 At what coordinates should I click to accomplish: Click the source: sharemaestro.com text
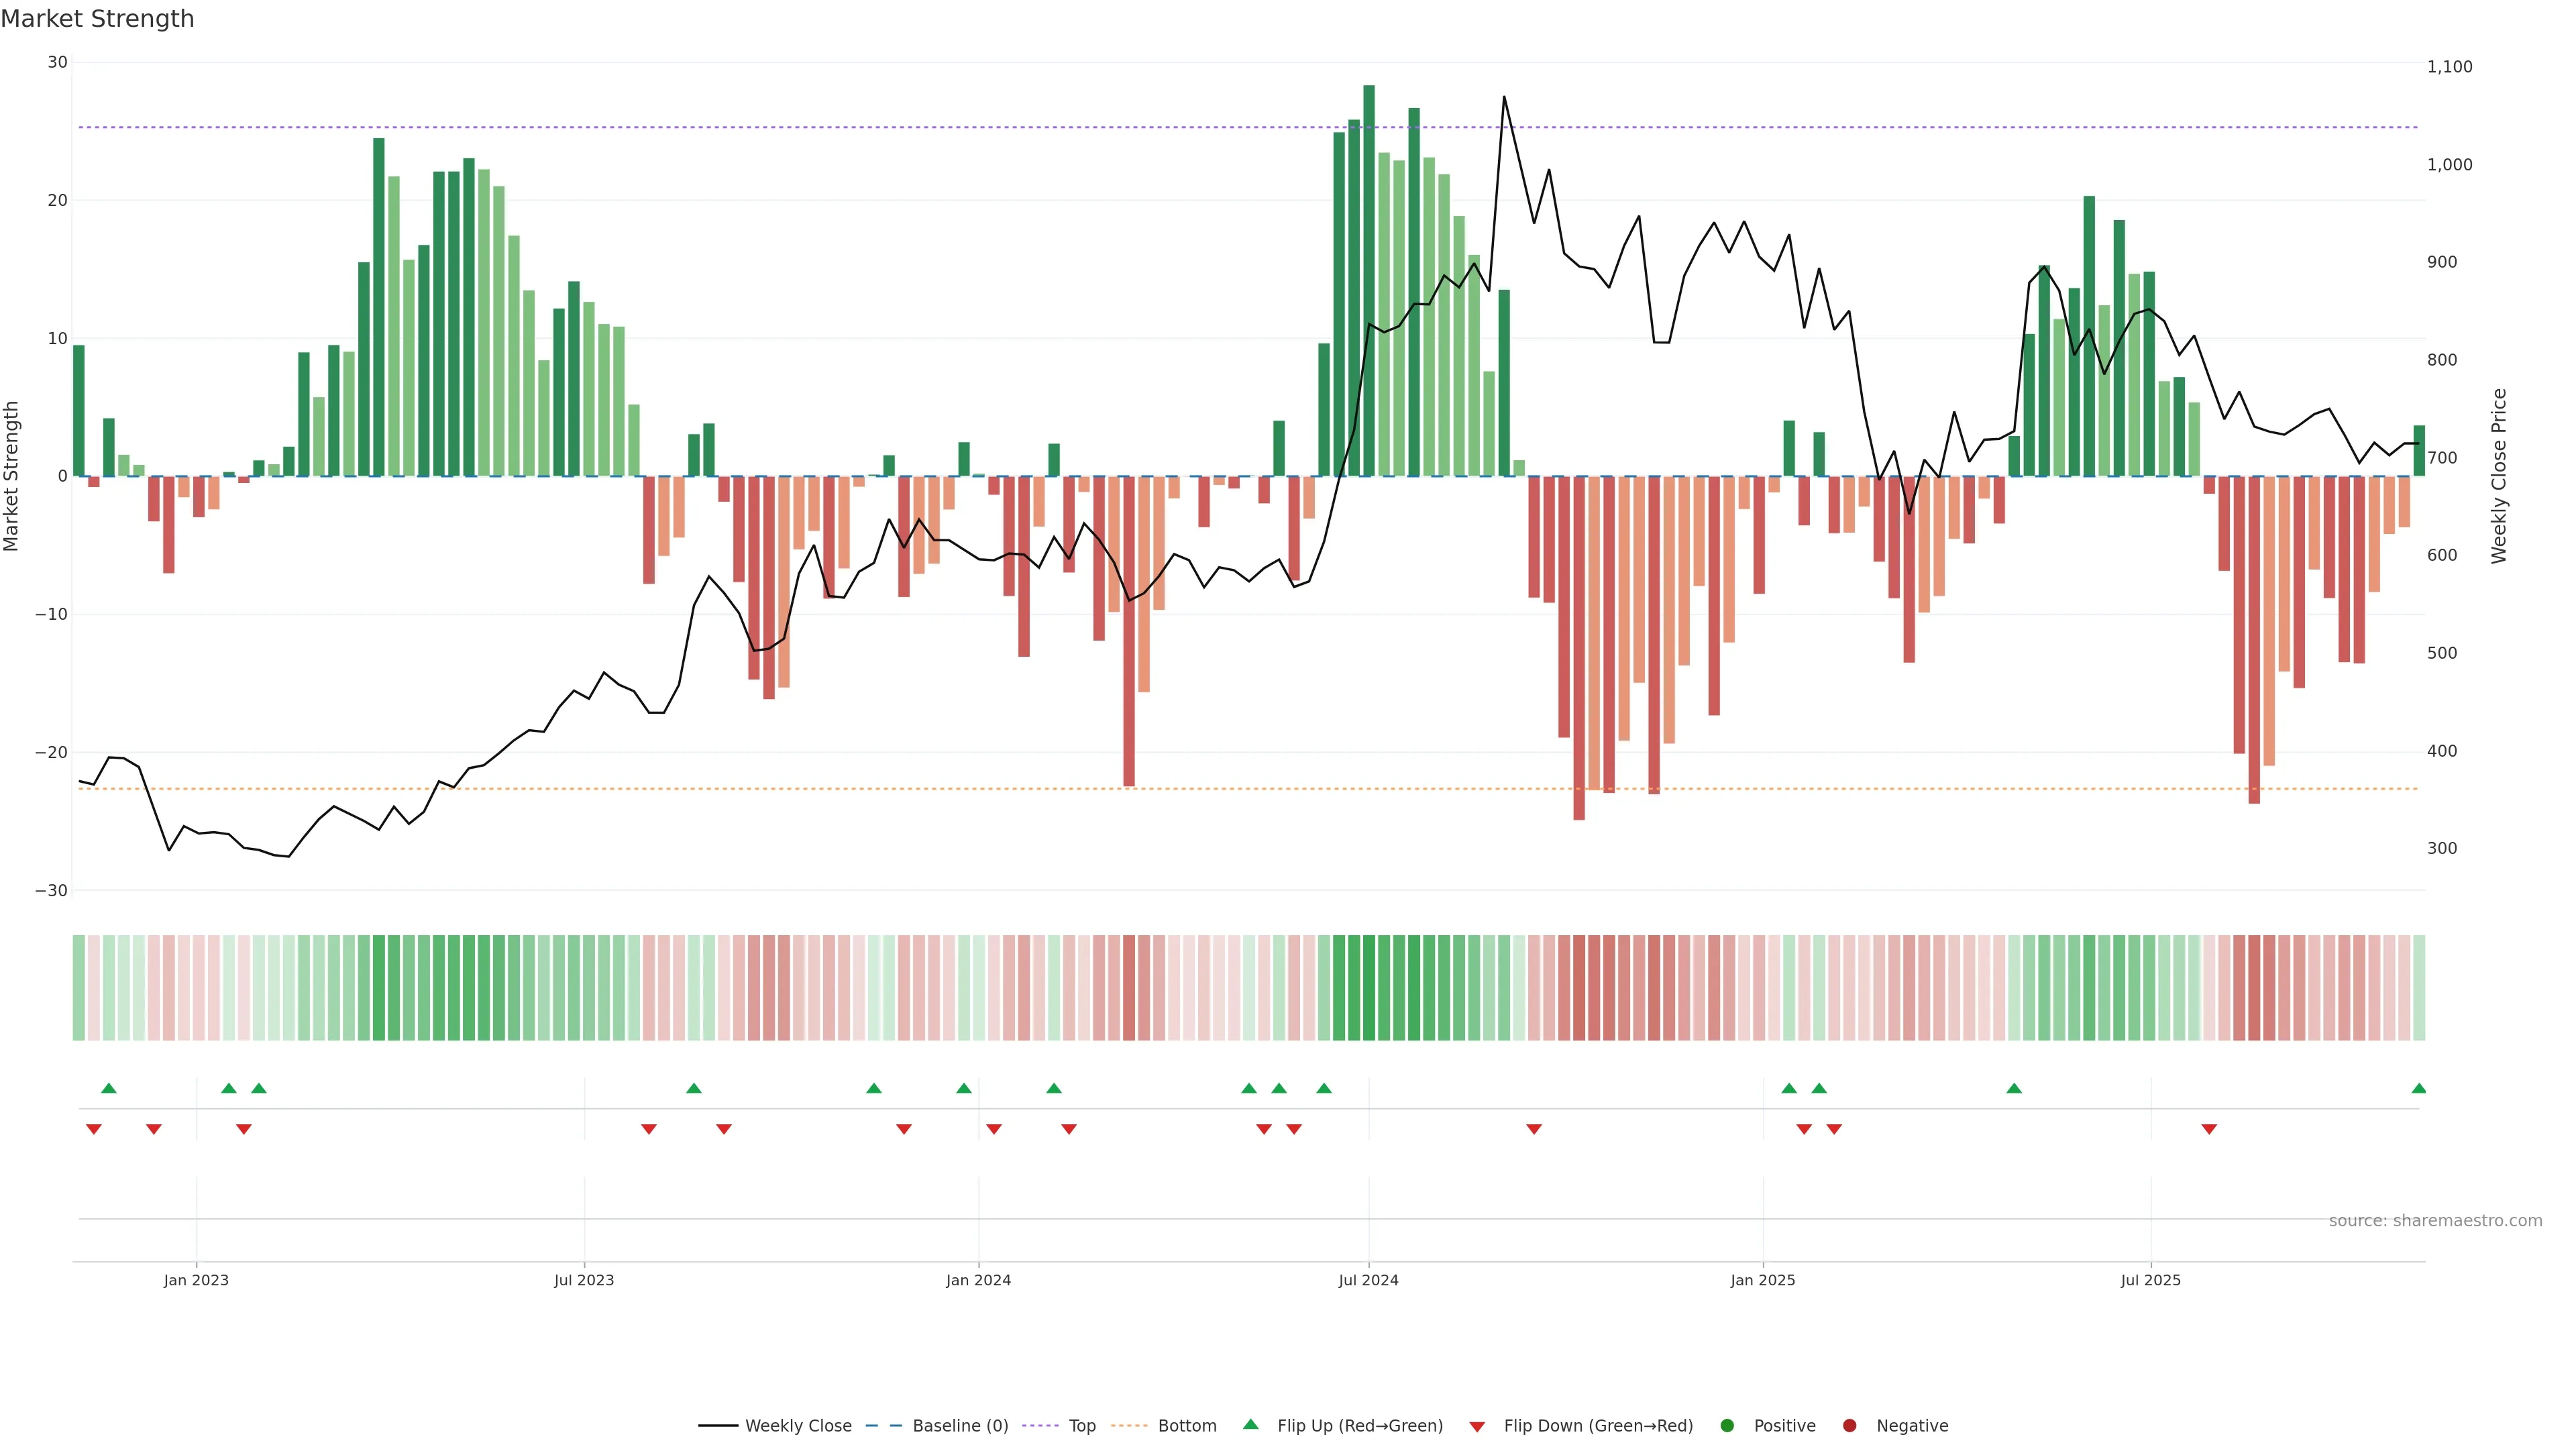pos(2435,1220)
